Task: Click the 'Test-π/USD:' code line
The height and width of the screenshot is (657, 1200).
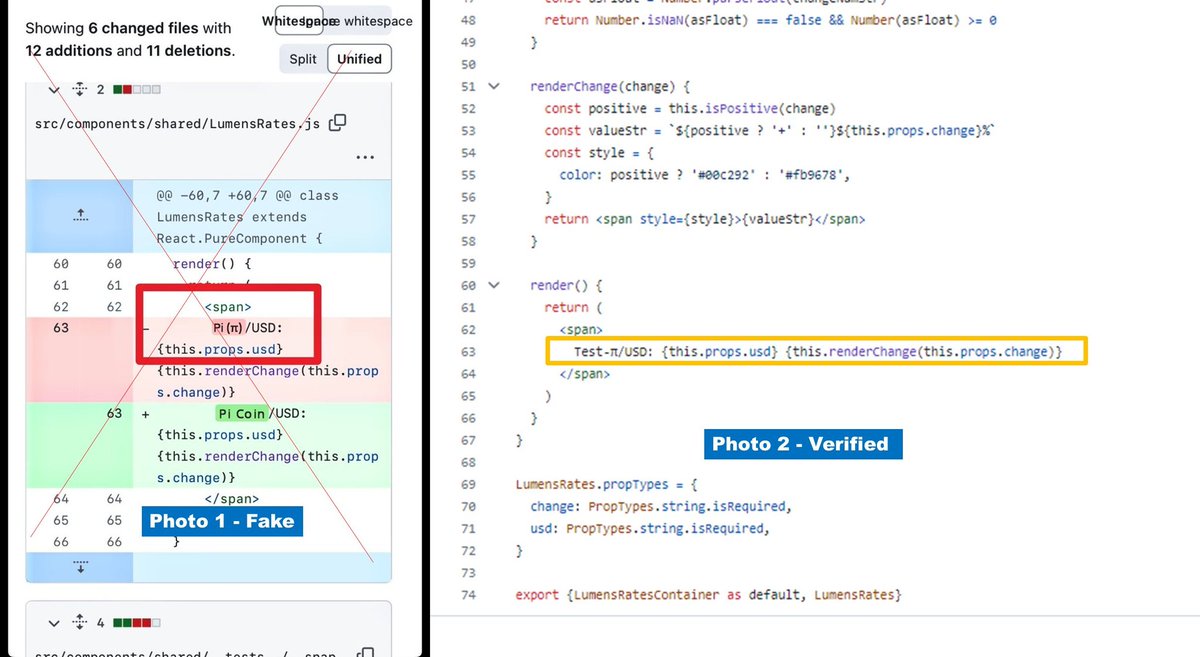Action: 817,352
